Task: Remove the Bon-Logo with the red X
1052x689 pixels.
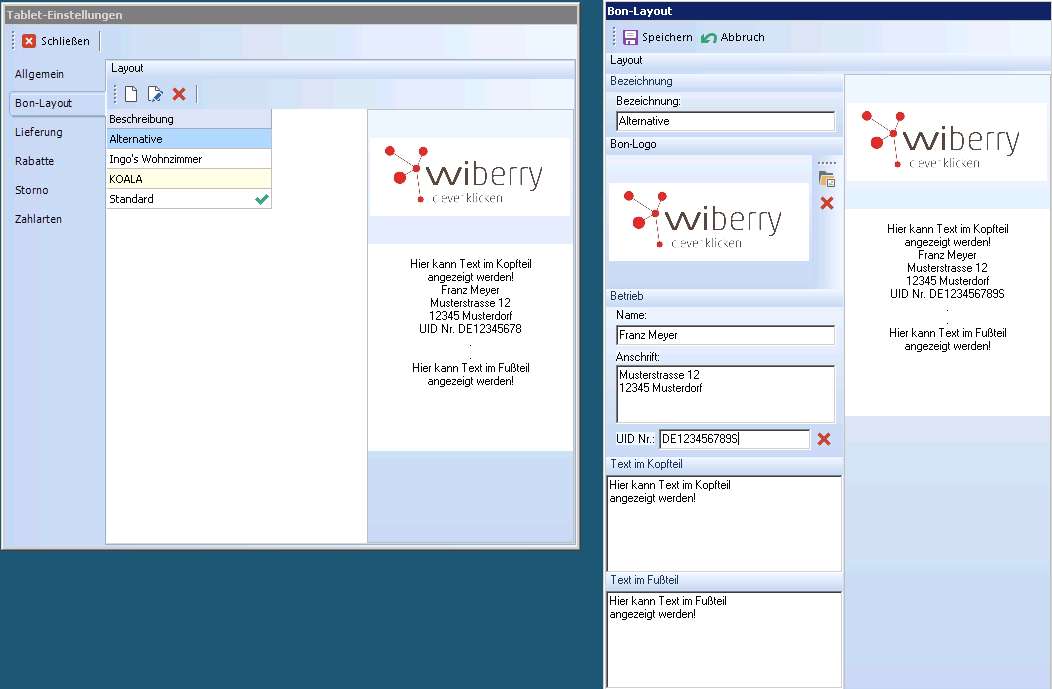Action: click(827, 203)
